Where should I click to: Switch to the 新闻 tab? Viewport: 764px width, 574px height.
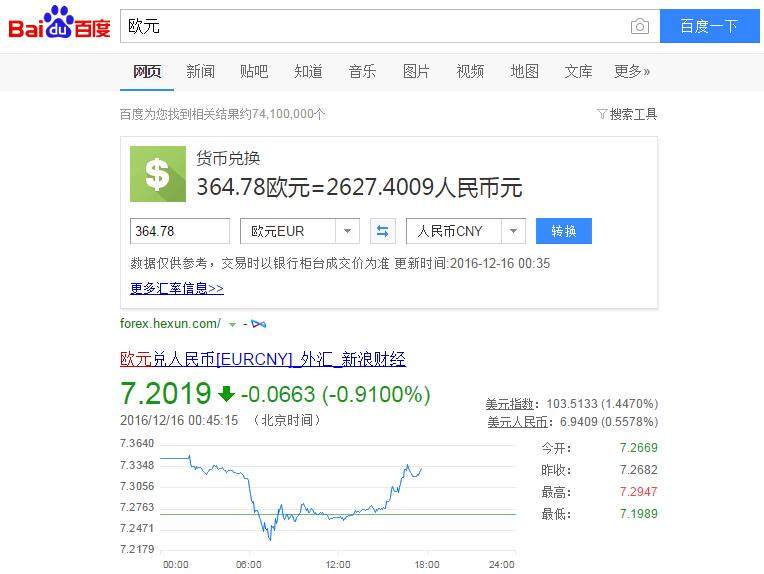click(200, 72)
